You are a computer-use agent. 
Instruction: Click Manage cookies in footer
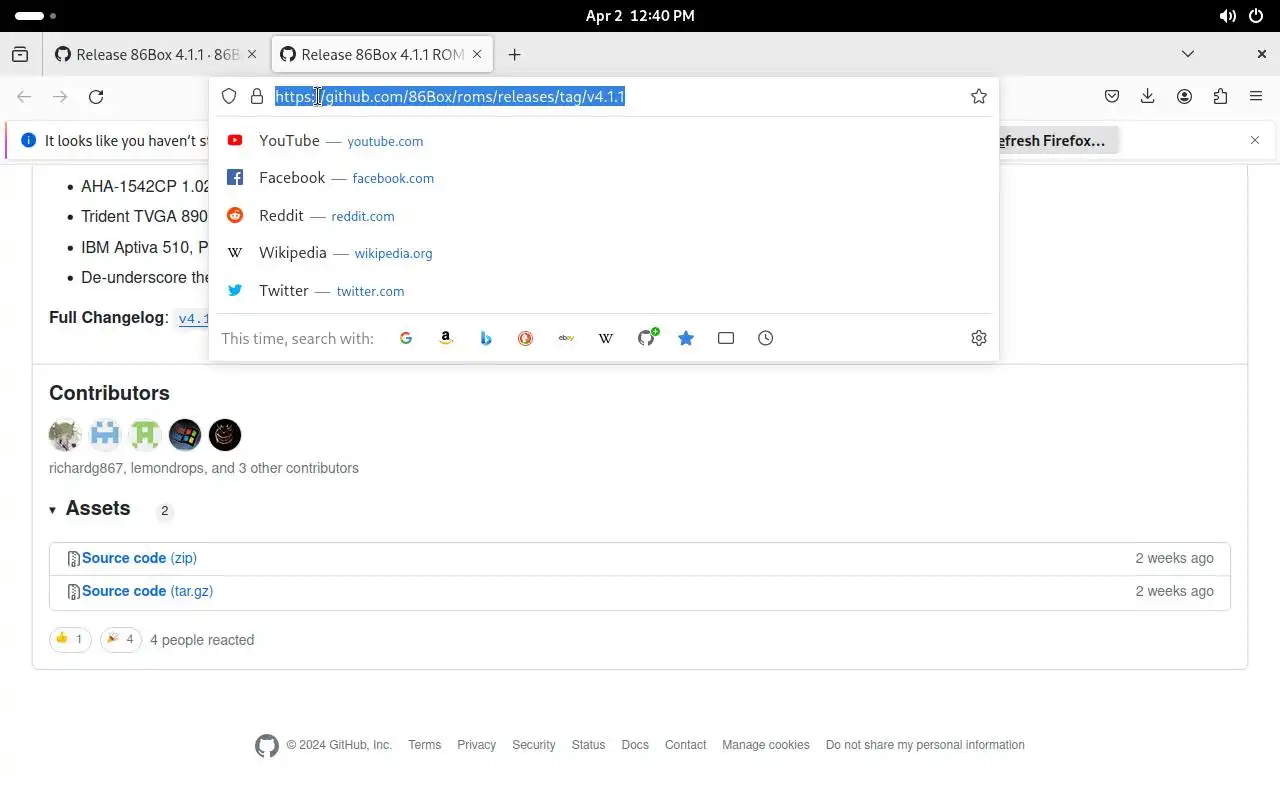[766, 745]
